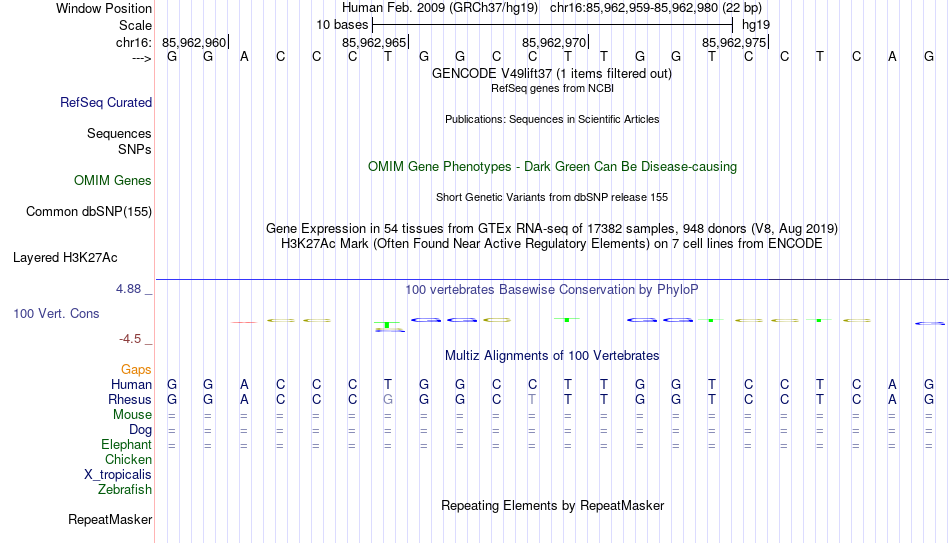Viewport: 950px width, 543px height.
Task: Click the 85,962,965 ruler position
Action: click(374, 42)
